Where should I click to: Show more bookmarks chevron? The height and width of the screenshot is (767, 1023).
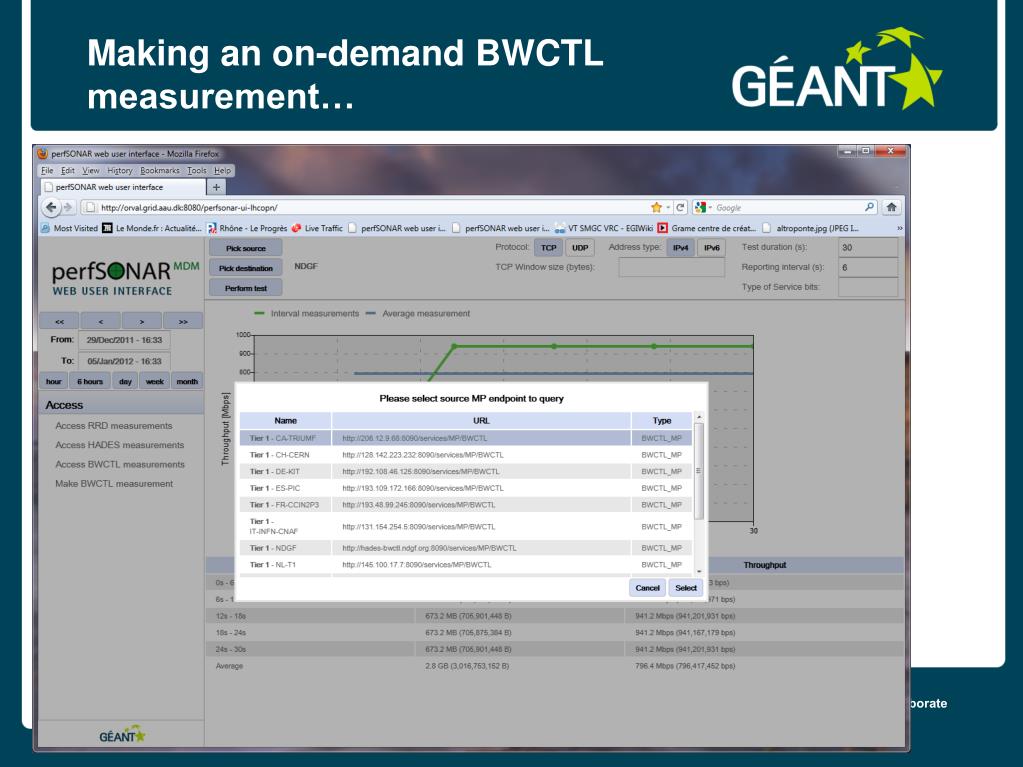[900, 228]
